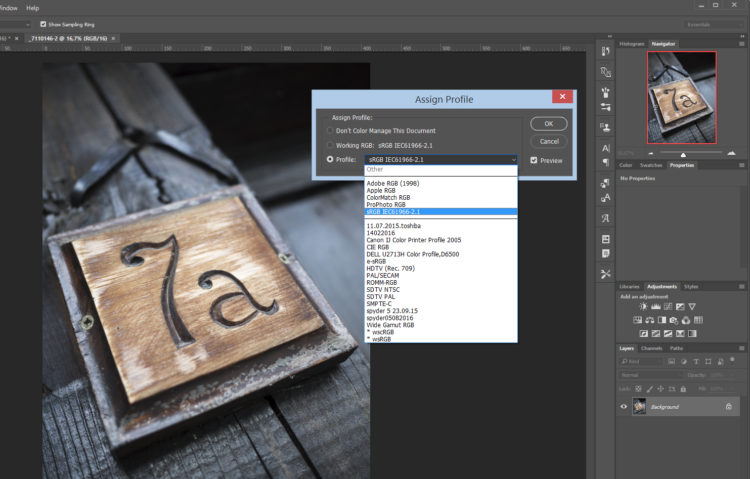This screenshot has width=750, height=479.
Task: Open the Help menu
Action: coord(33,7)
